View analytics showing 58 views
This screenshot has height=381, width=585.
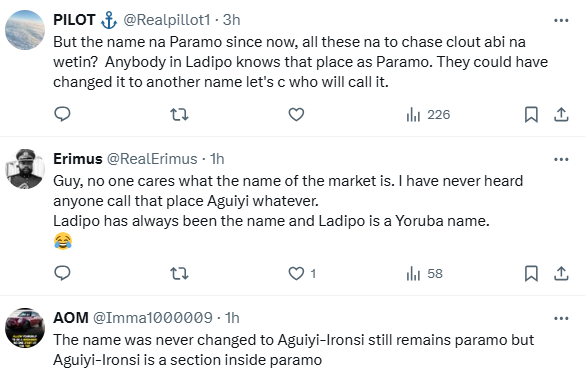[x=425, y=274]
